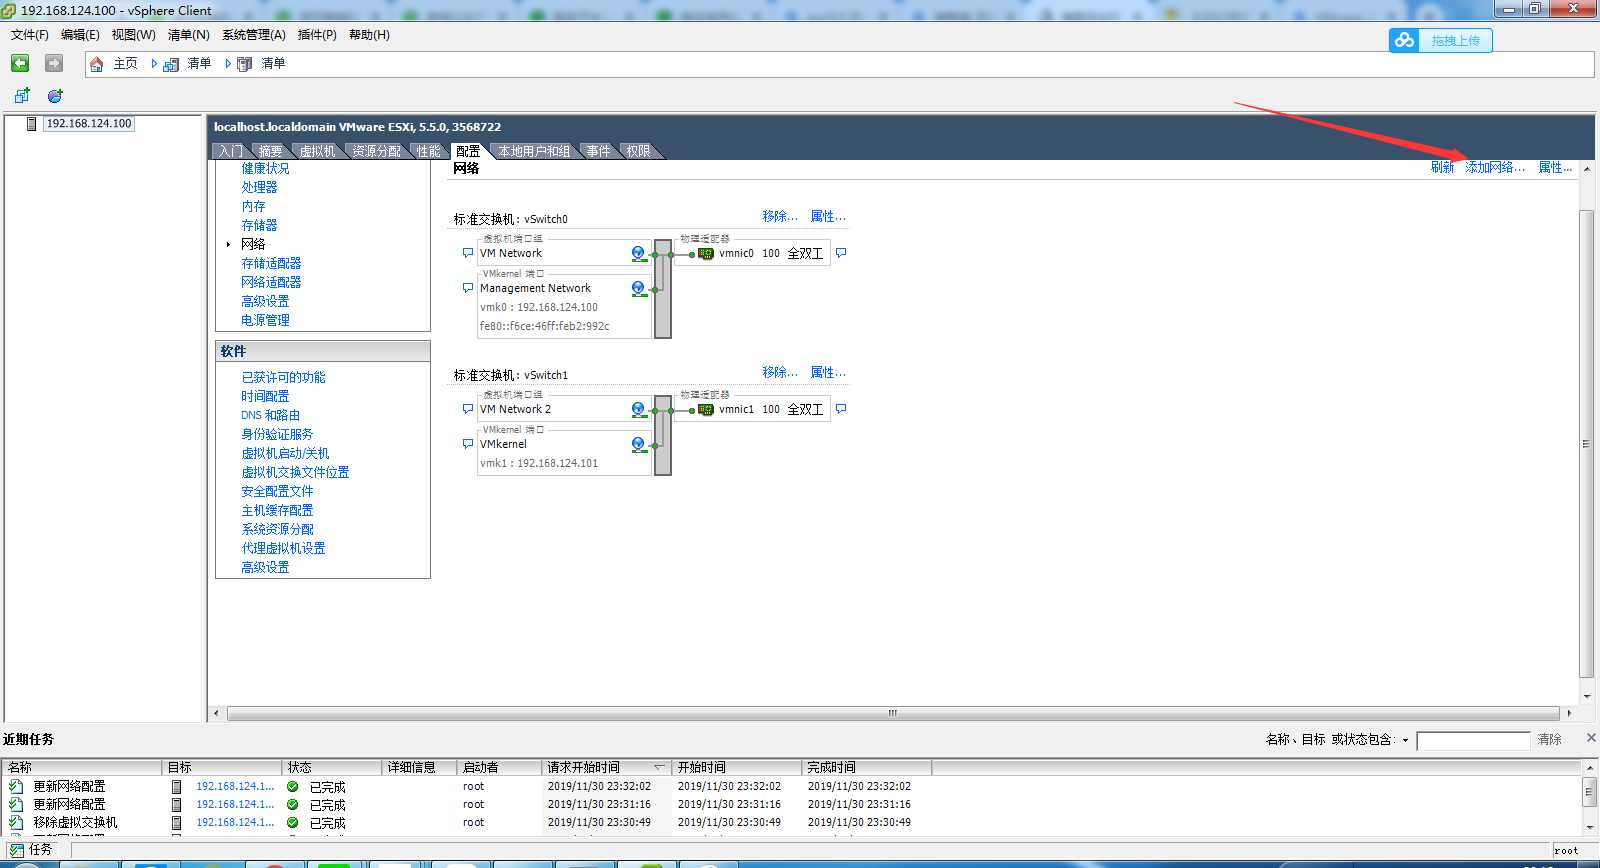Viewport: 1600px width, 868px height.
Task: Switch to the 事件 tab
Action: [x=598, y=151]
